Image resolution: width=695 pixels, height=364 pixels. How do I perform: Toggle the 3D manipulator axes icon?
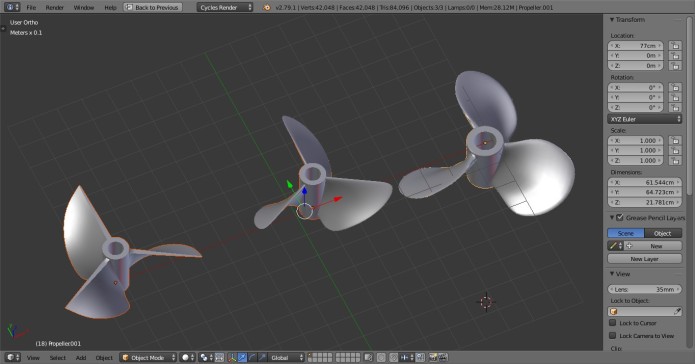coord(232,357)
